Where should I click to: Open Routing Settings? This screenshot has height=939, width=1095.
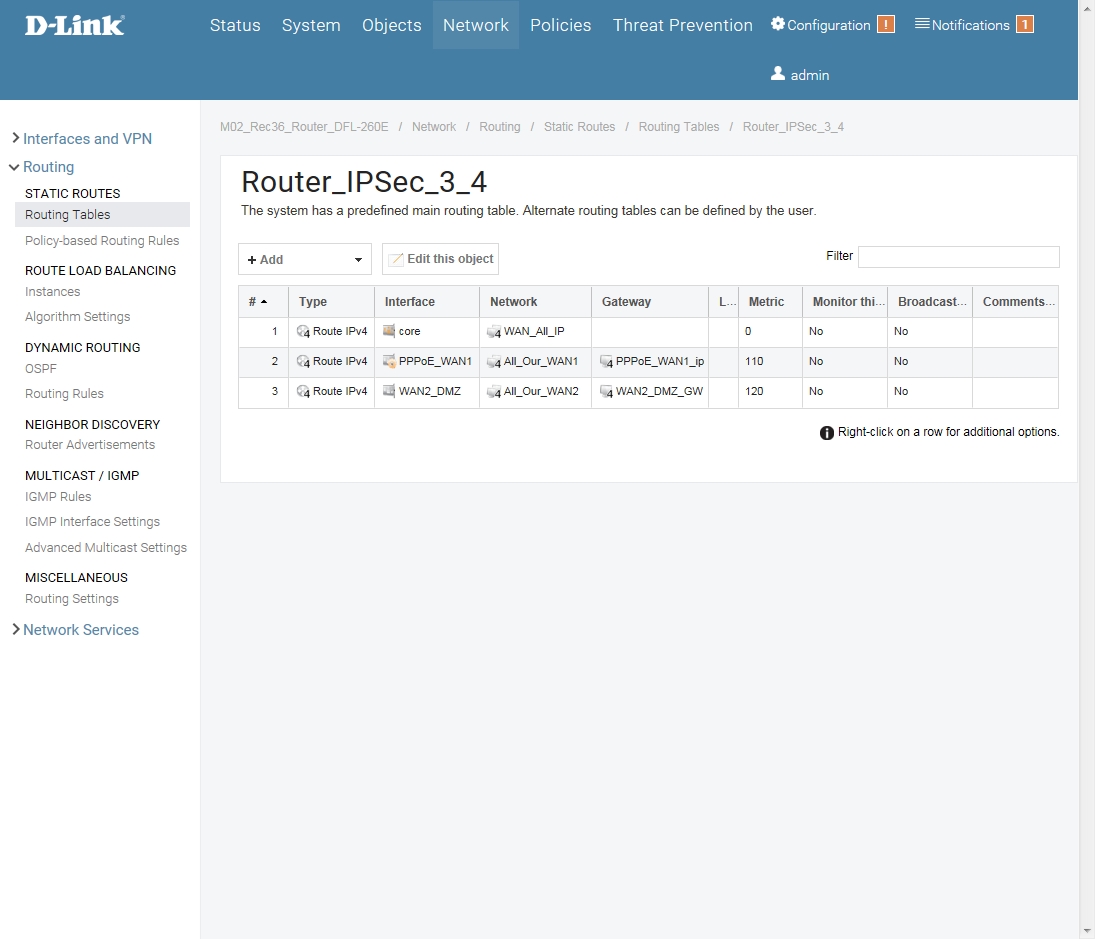pyautogui.click(x=72, y=598)
